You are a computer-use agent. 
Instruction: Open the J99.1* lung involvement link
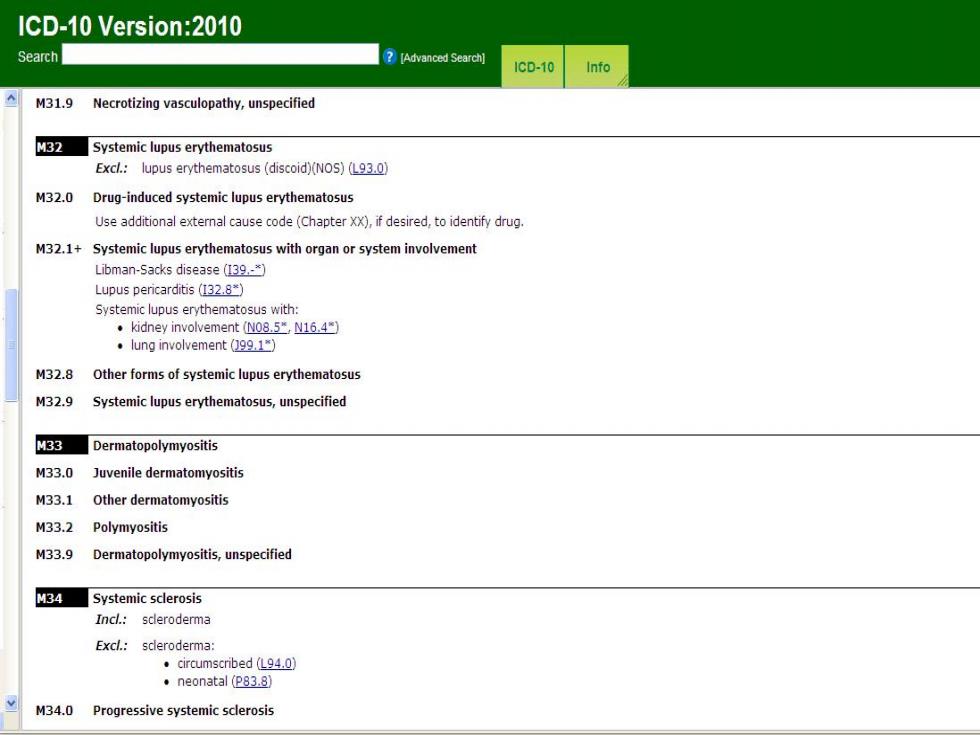coord(253,345)
